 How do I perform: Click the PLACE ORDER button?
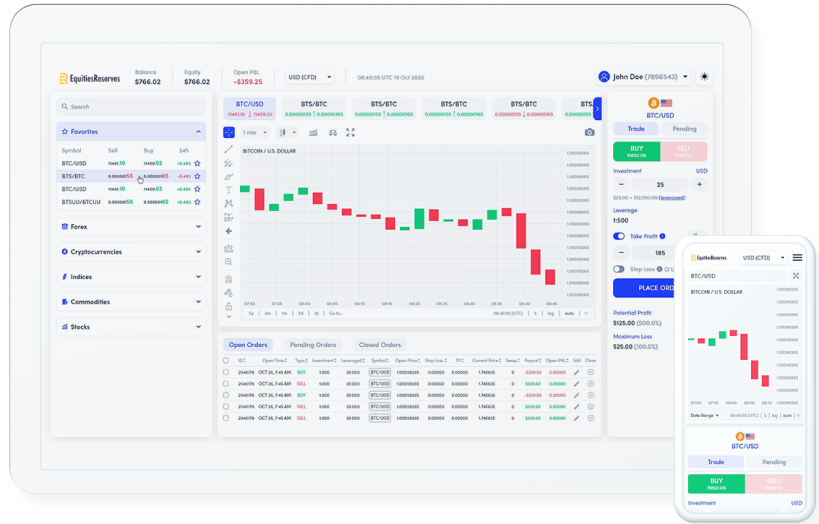[x=644, y=288]
